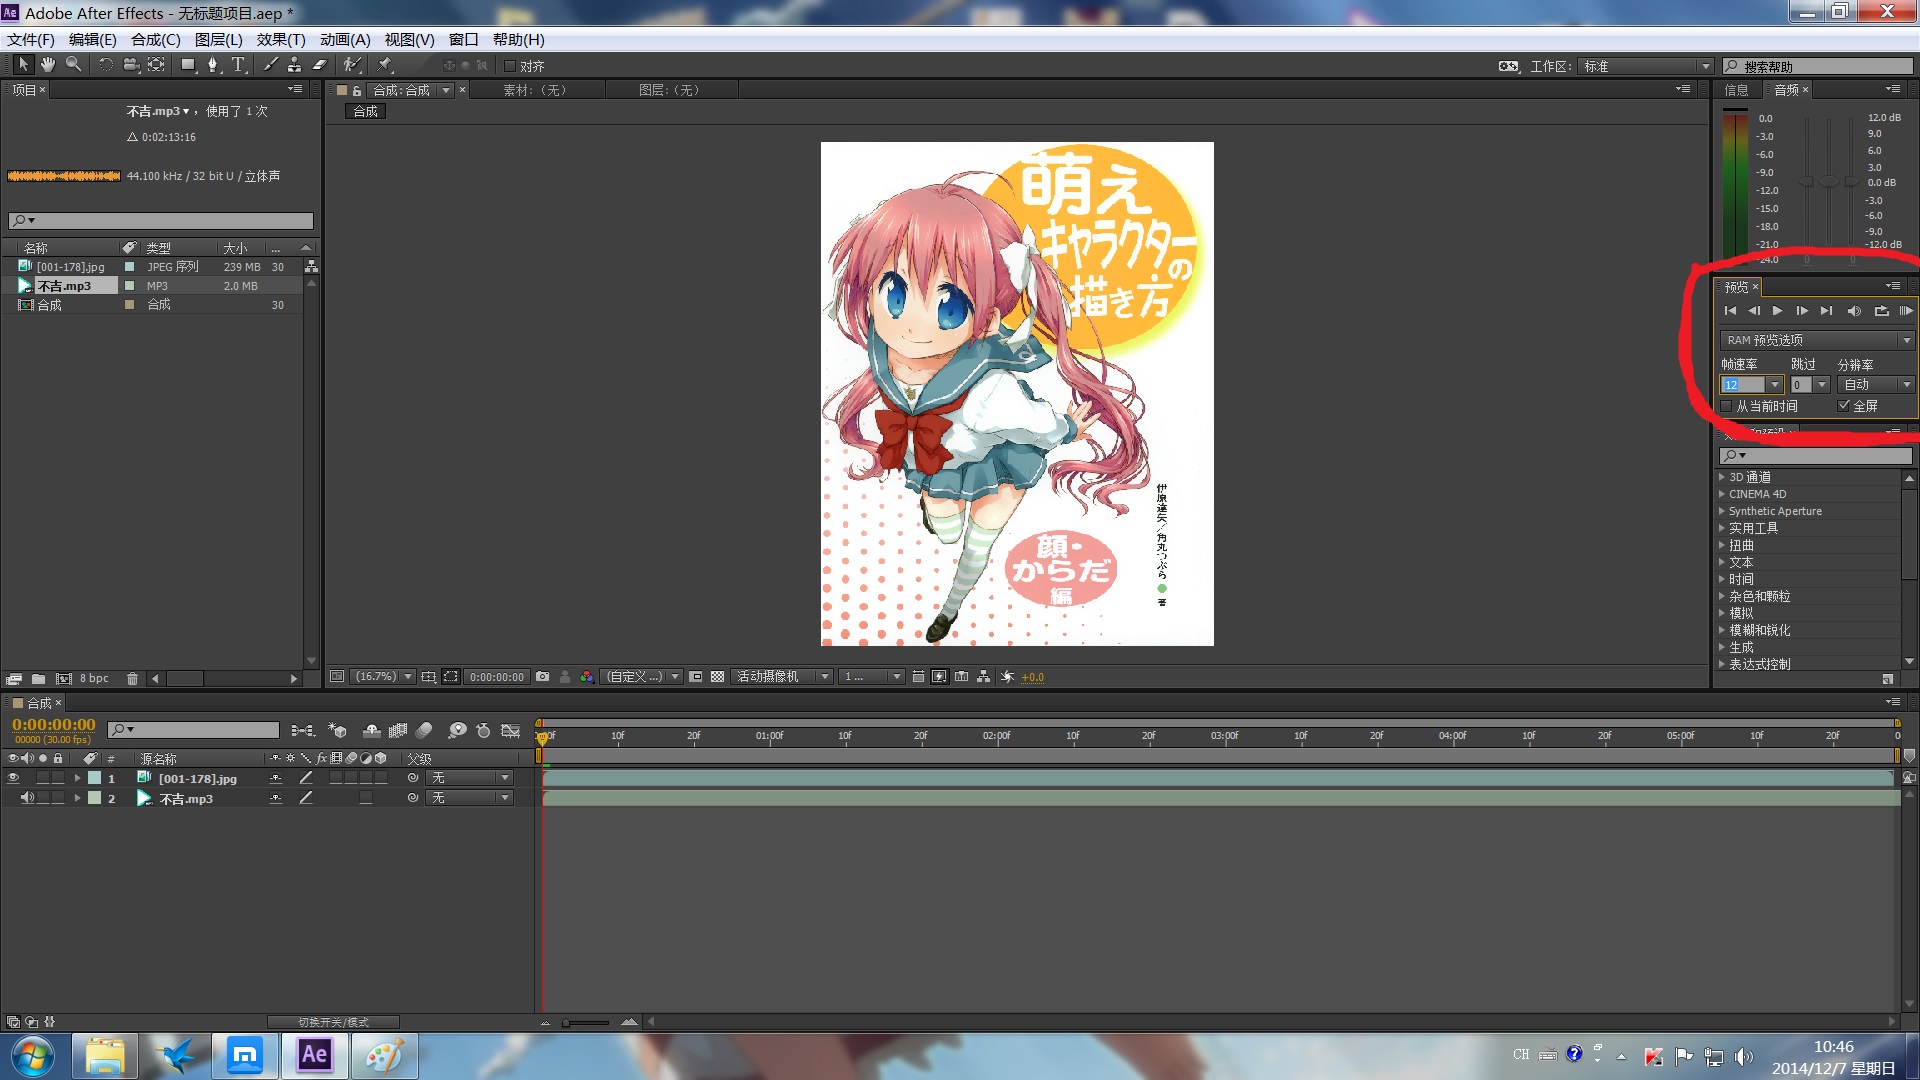The width and height of the screenshot is (1920, 1080).
Task: Expand the 3D 通道 effects category
Action: click(1722, 477)
